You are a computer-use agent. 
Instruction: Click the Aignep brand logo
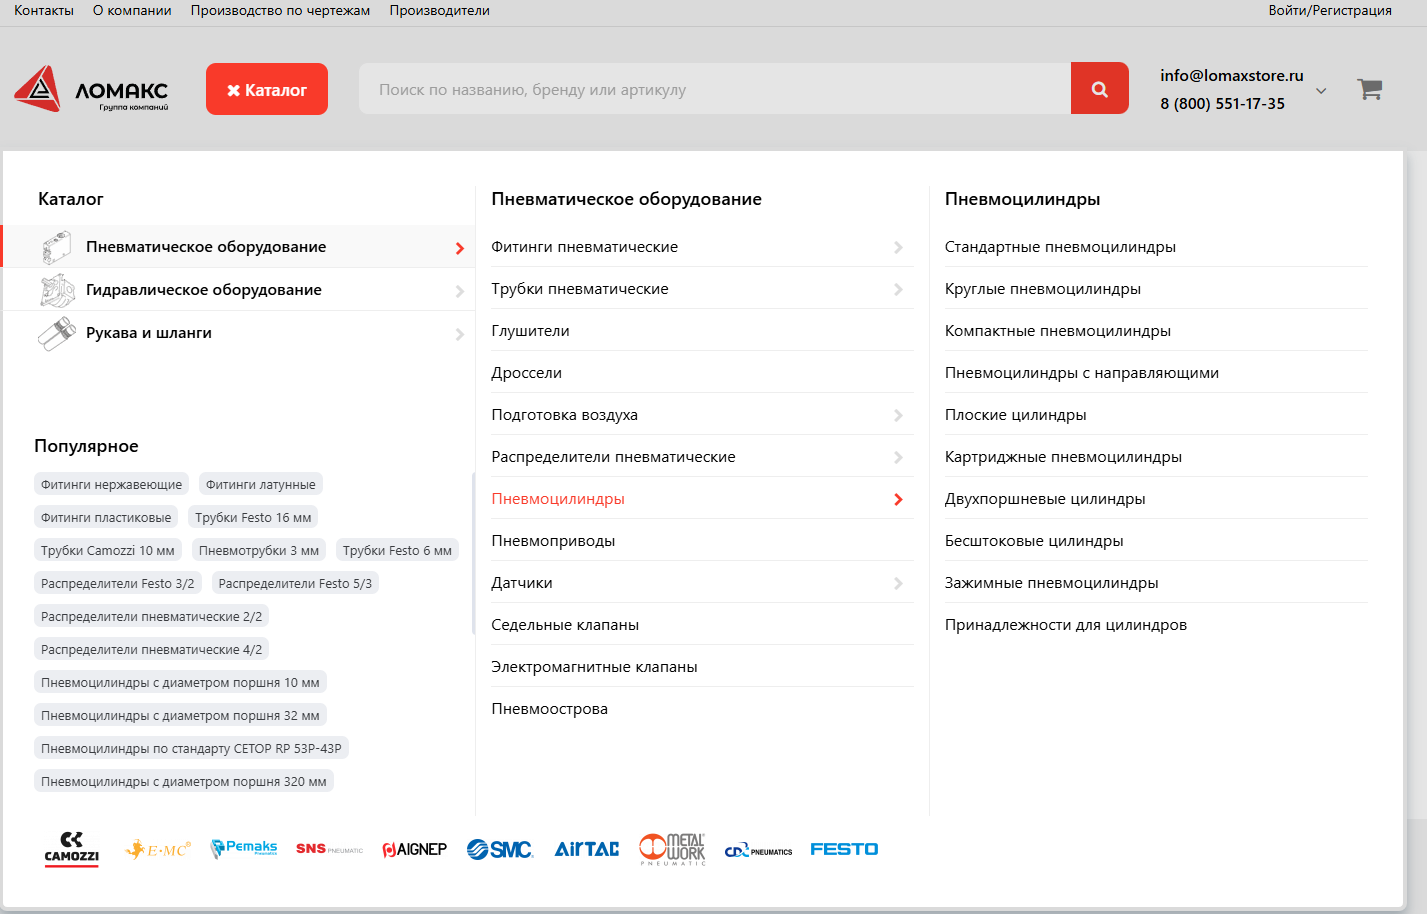point(414,849)
